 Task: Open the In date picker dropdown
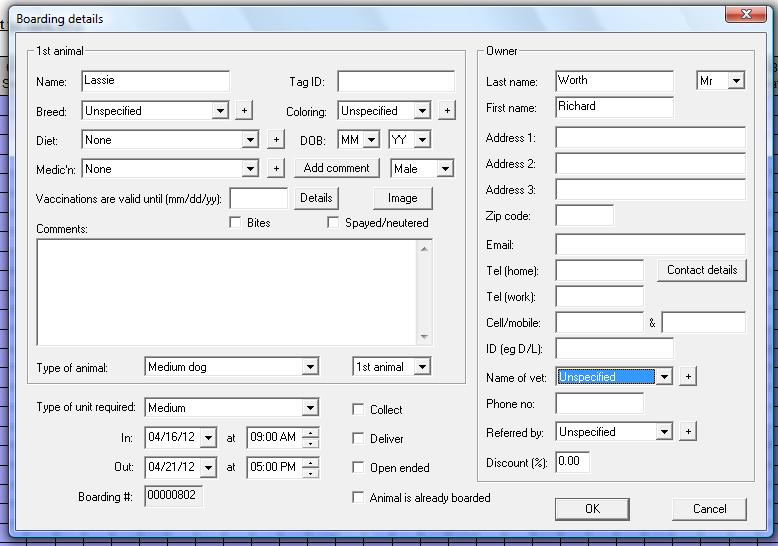pos(208,438)
